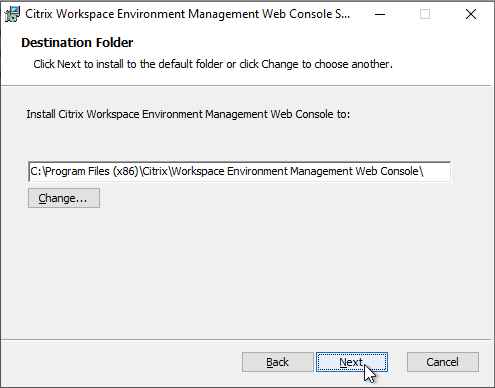Click the word 'Citrix' in the install path
The width and height of the screenshot is (495, 388).
(155, 171)
